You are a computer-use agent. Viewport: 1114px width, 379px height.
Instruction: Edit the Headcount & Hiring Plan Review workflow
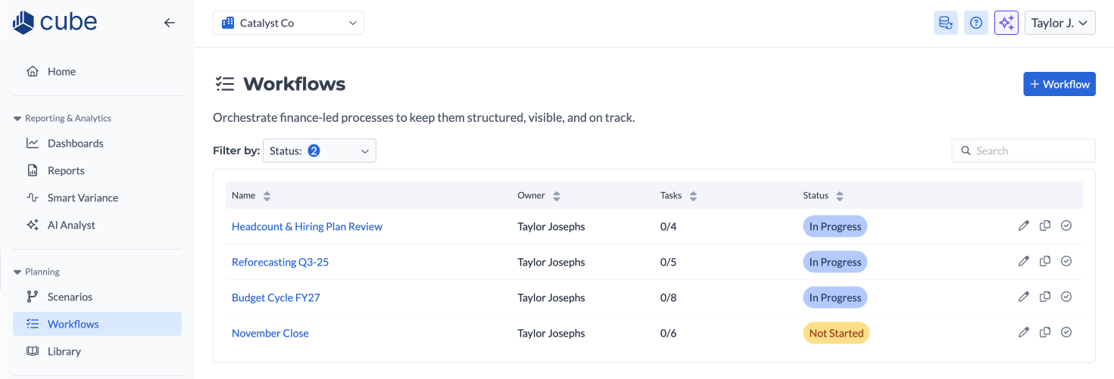tap(1023, 226)
